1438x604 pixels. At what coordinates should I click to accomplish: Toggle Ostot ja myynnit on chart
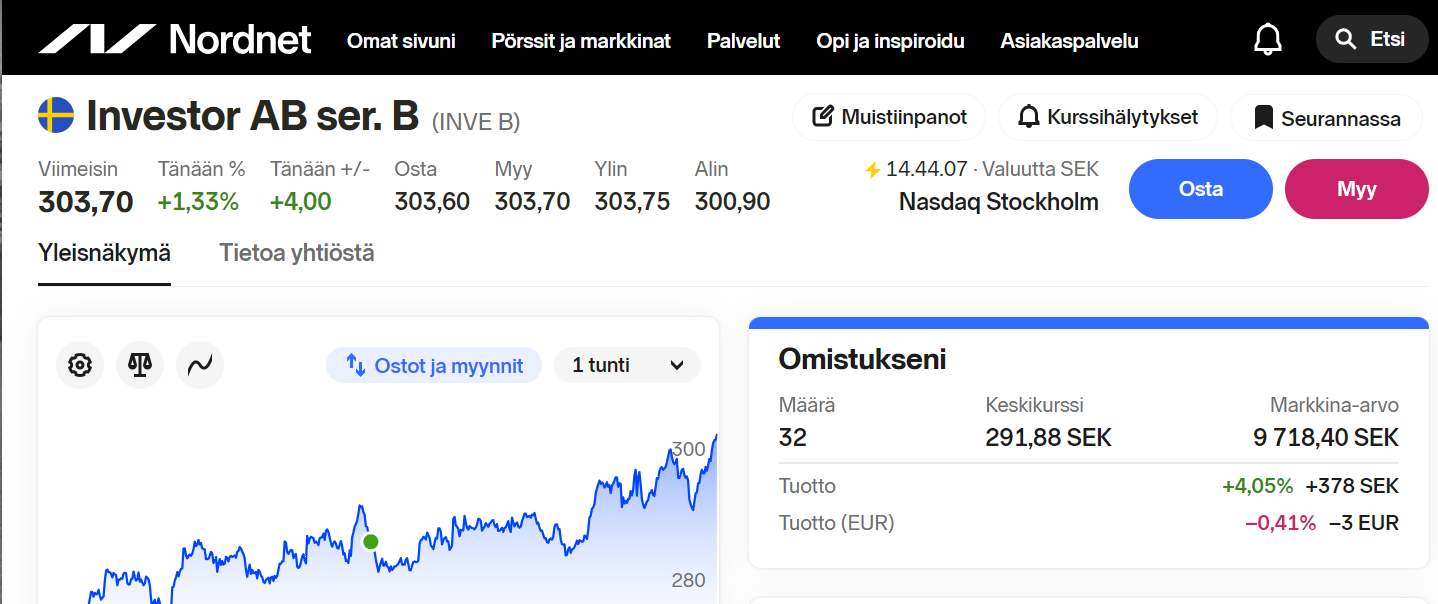click(x=434, y=366)
